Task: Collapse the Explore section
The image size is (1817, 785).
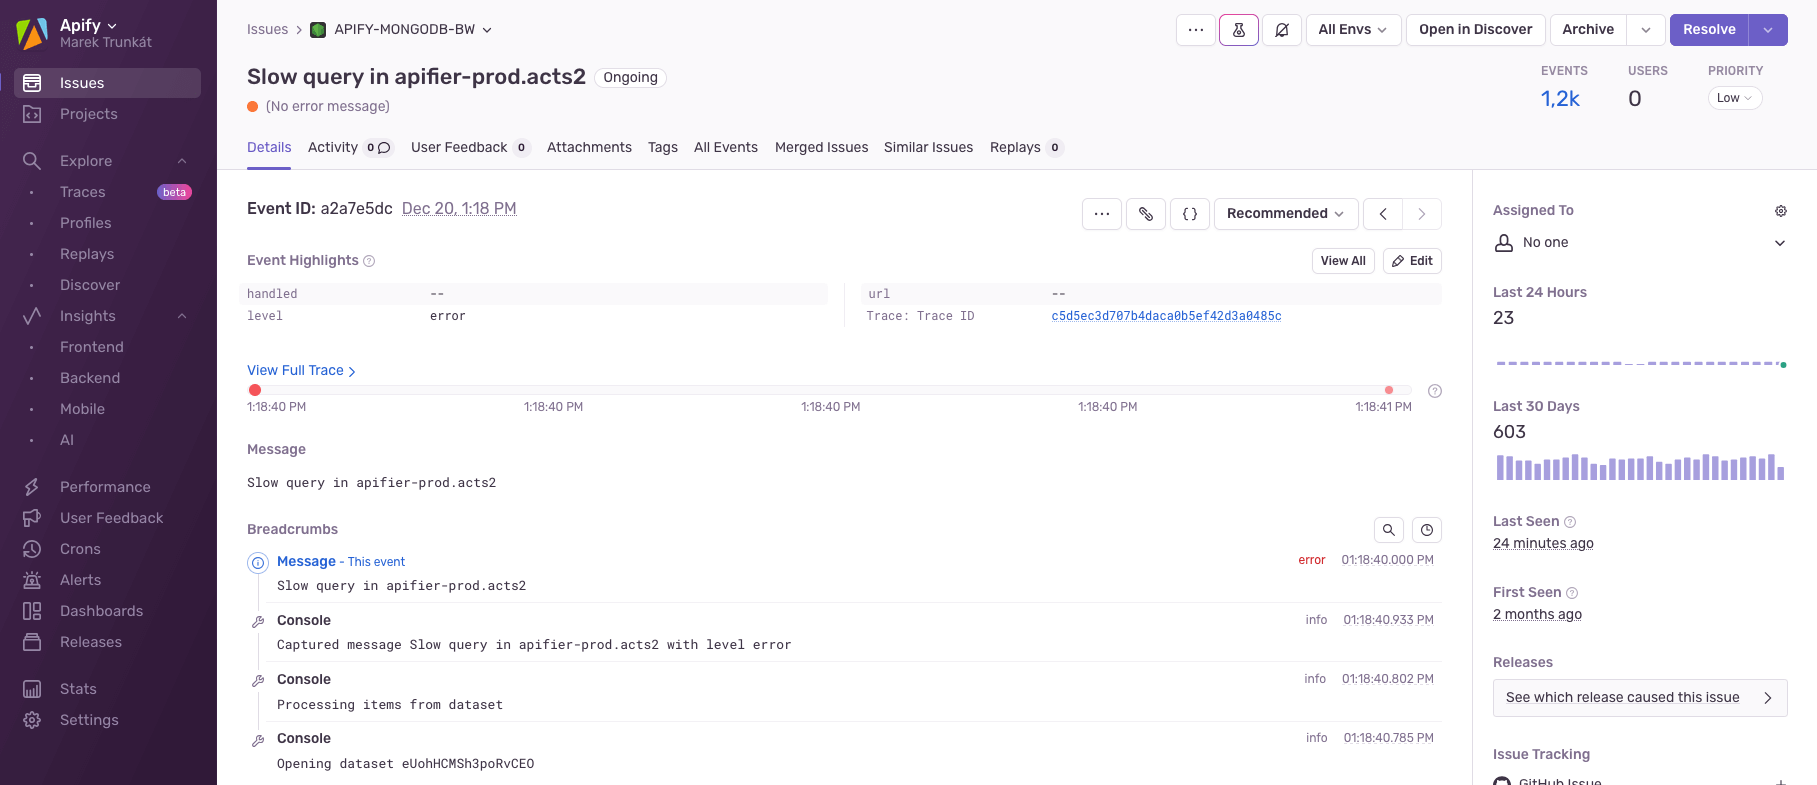Action: pos(182,161)
